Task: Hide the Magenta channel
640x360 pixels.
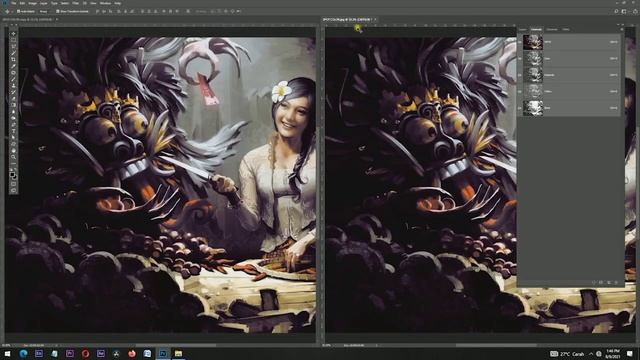Action: (x=520, y=75)
